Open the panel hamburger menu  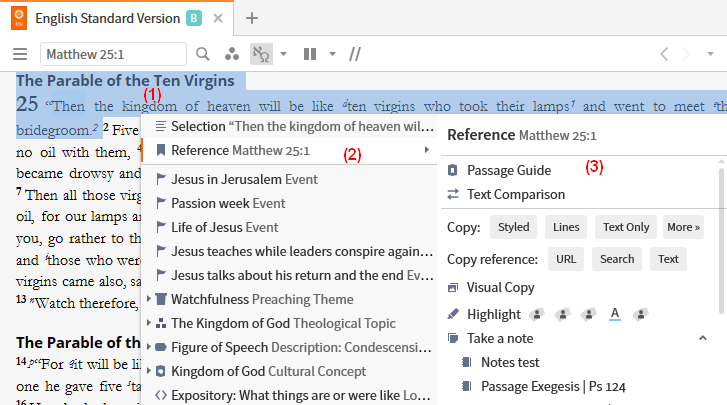coord(20,54)
